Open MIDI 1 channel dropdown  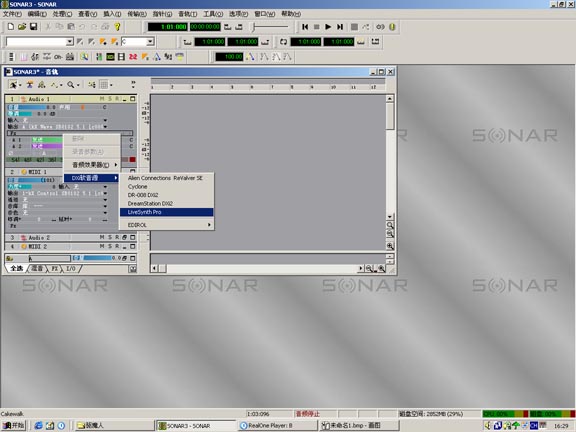click(x=105, y=200)
